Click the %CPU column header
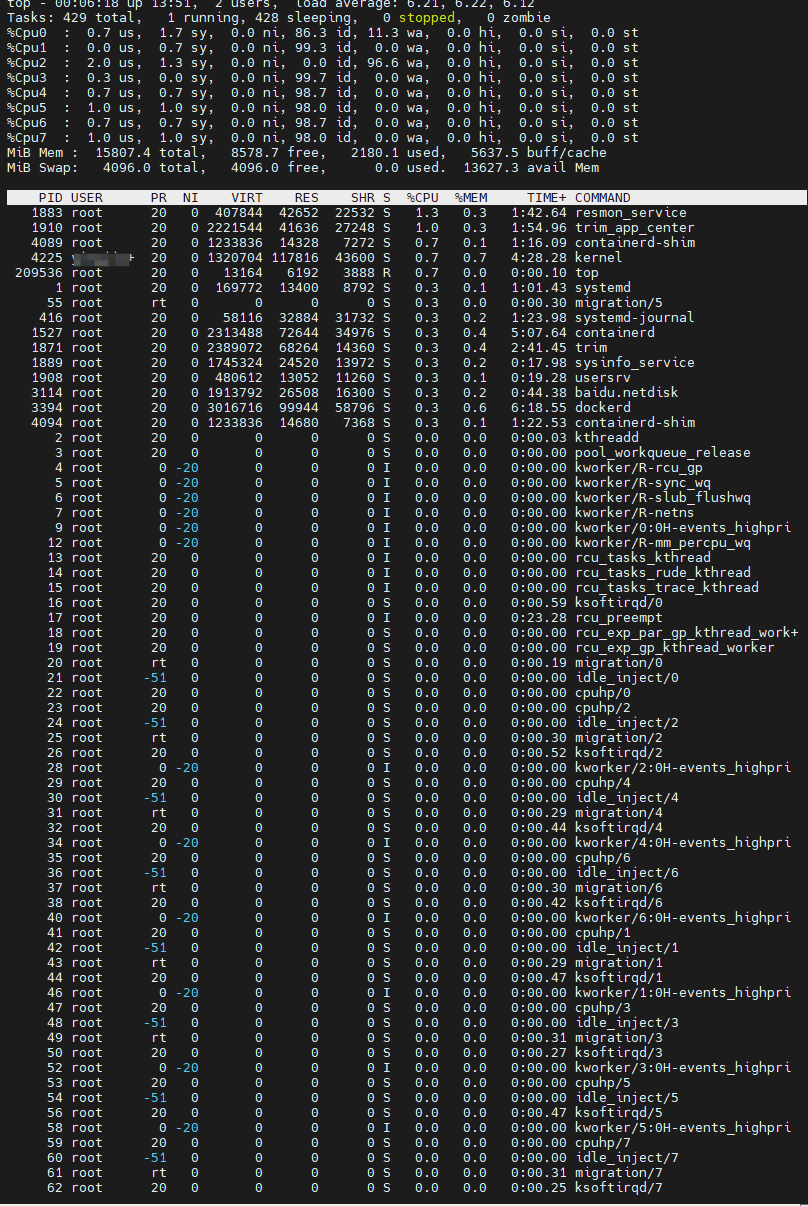The width and height of the screenshot is (808, 1206). click(x=423, y=198)
